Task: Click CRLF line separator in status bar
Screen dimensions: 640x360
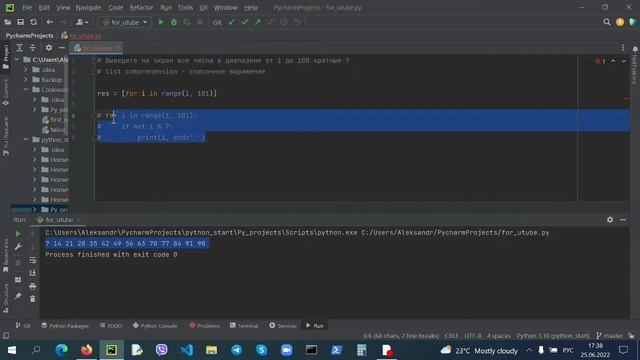Action: [451, 336]
